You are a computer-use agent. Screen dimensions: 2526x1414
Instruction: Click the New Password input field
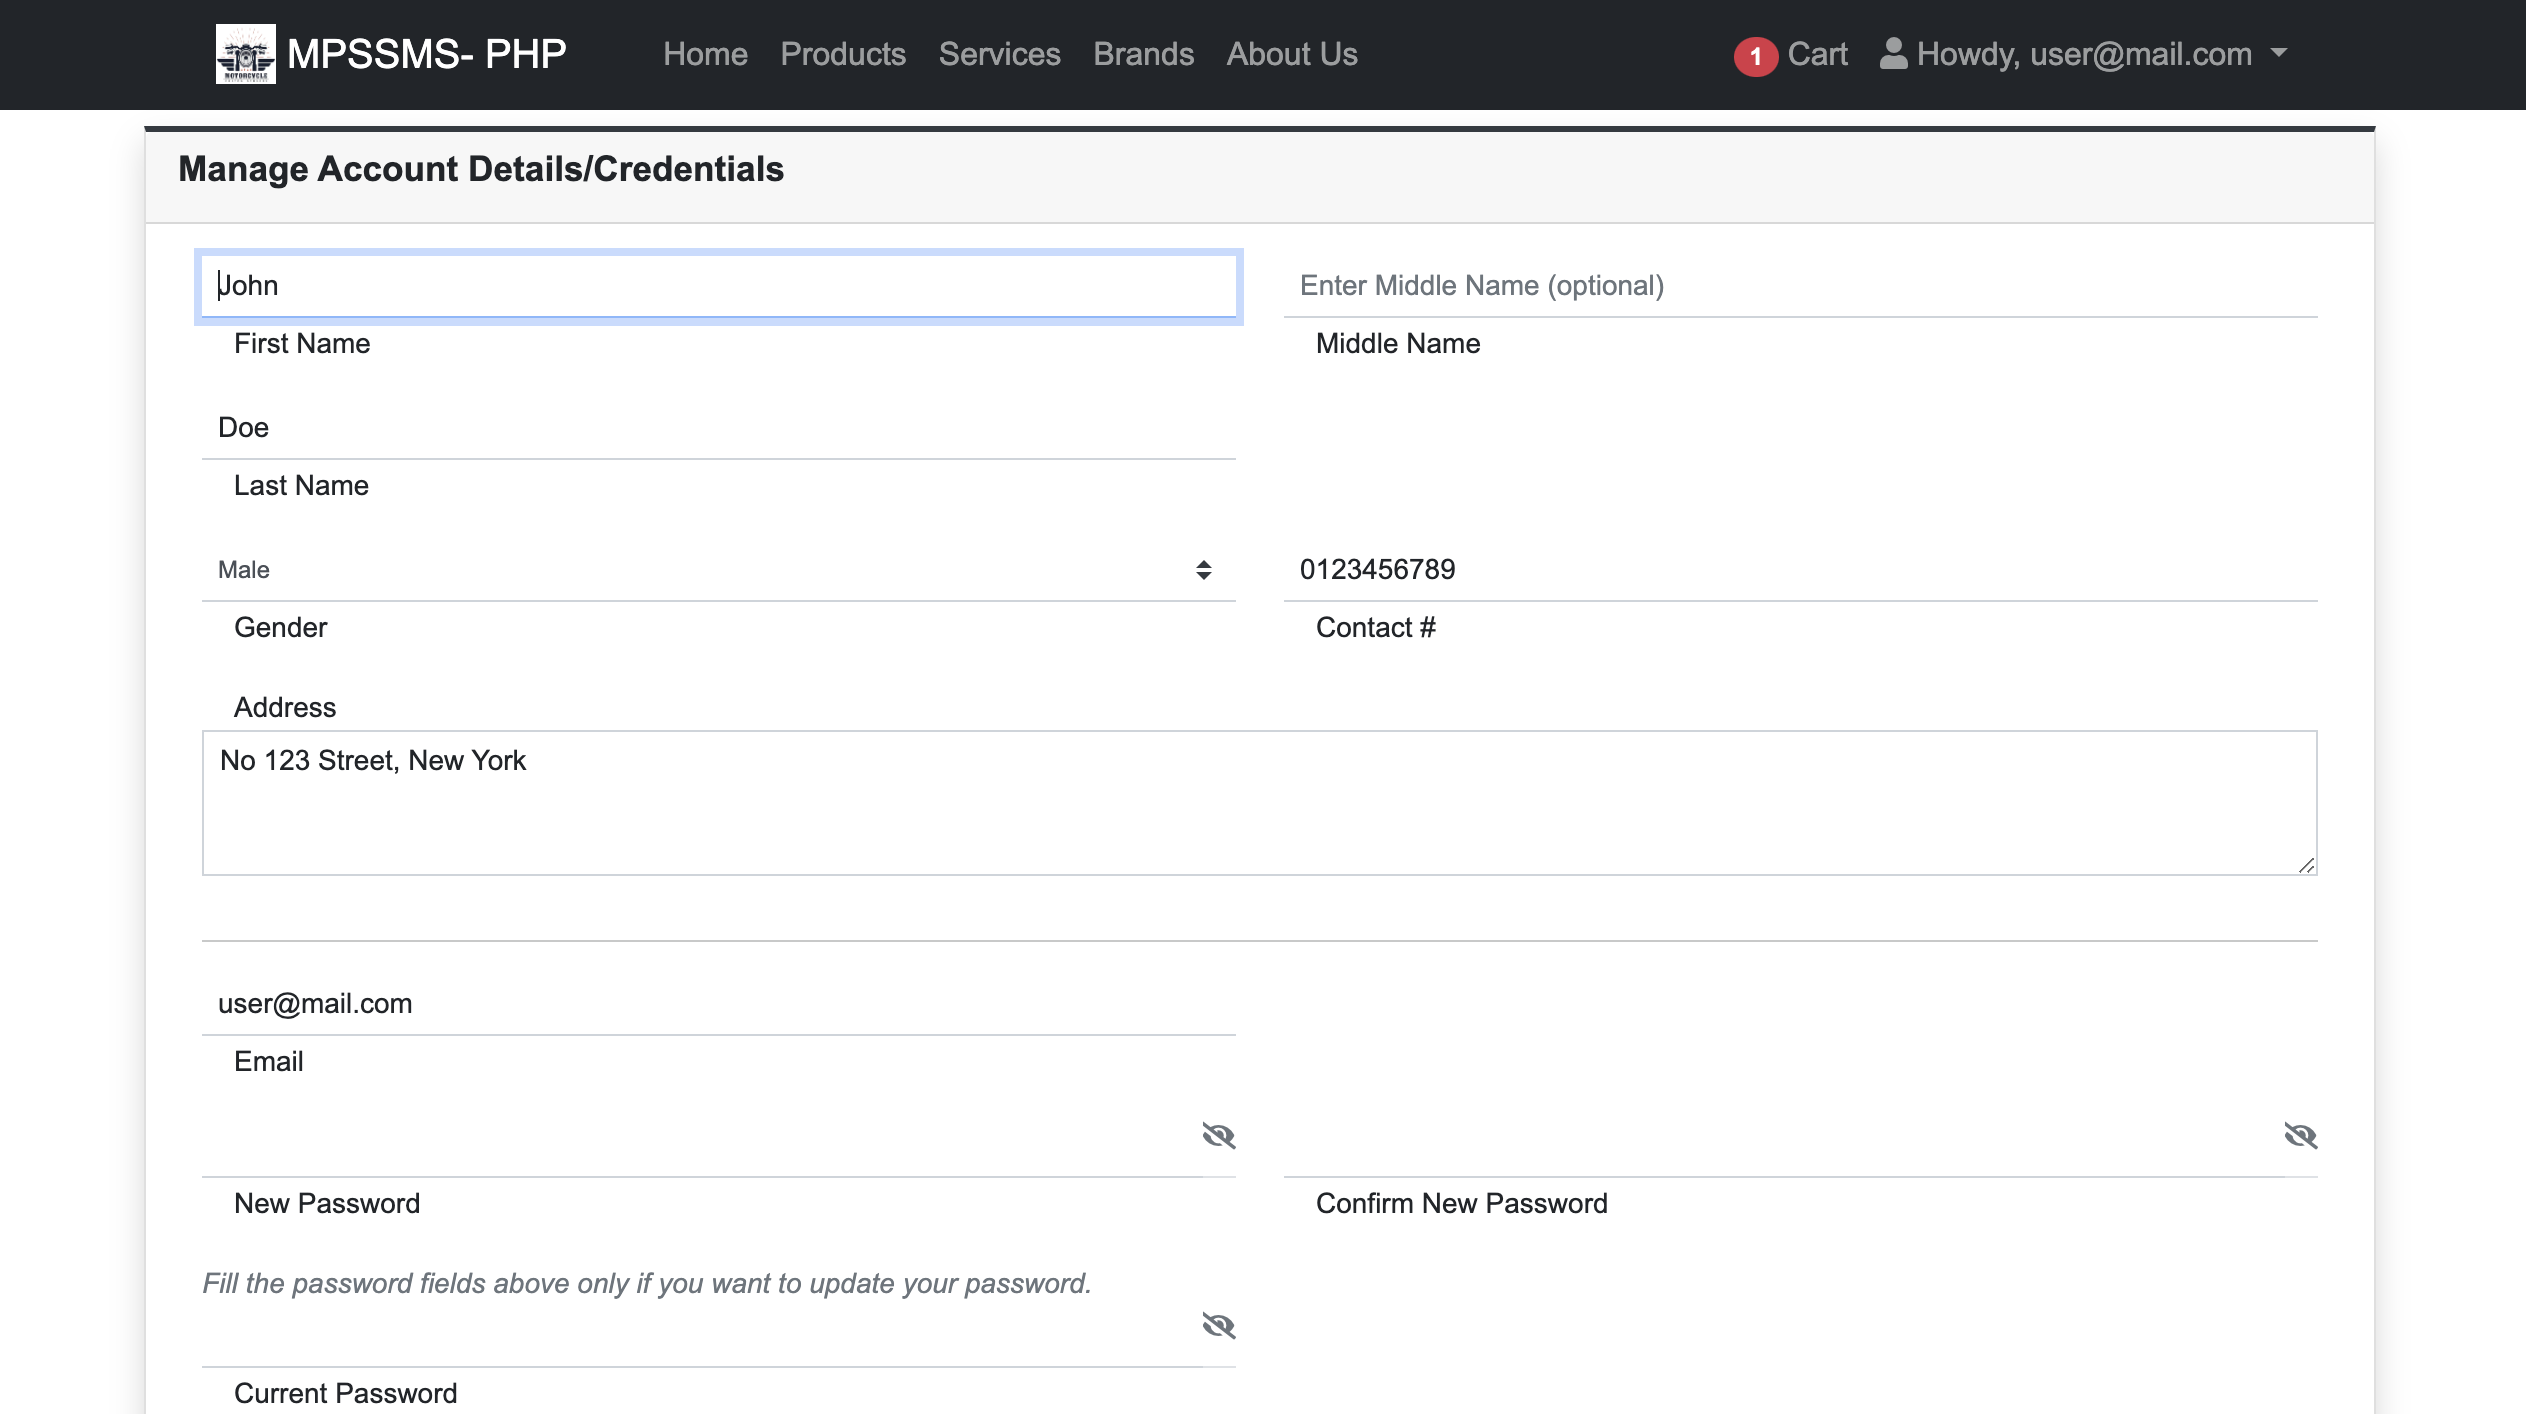coord(702,1146)
